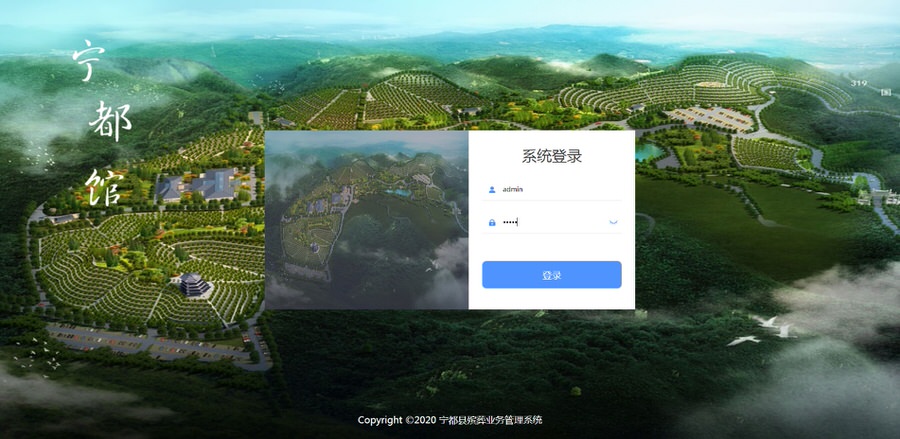This screenshot has height=439, width=900.
Task: Click the blue 登录 login button
Action: (552, 275)
